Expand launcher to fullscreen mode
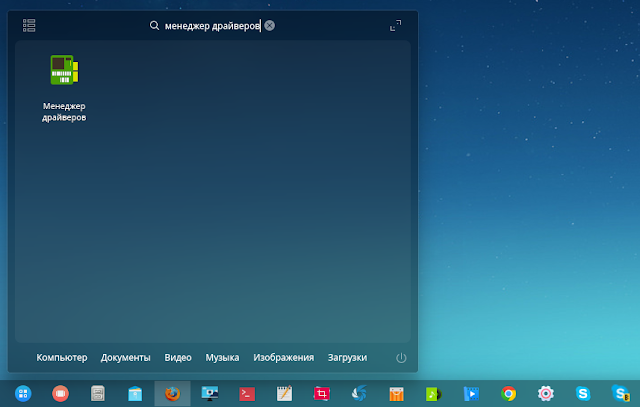This screenshot has width=640, height=407. pos(395,25)
